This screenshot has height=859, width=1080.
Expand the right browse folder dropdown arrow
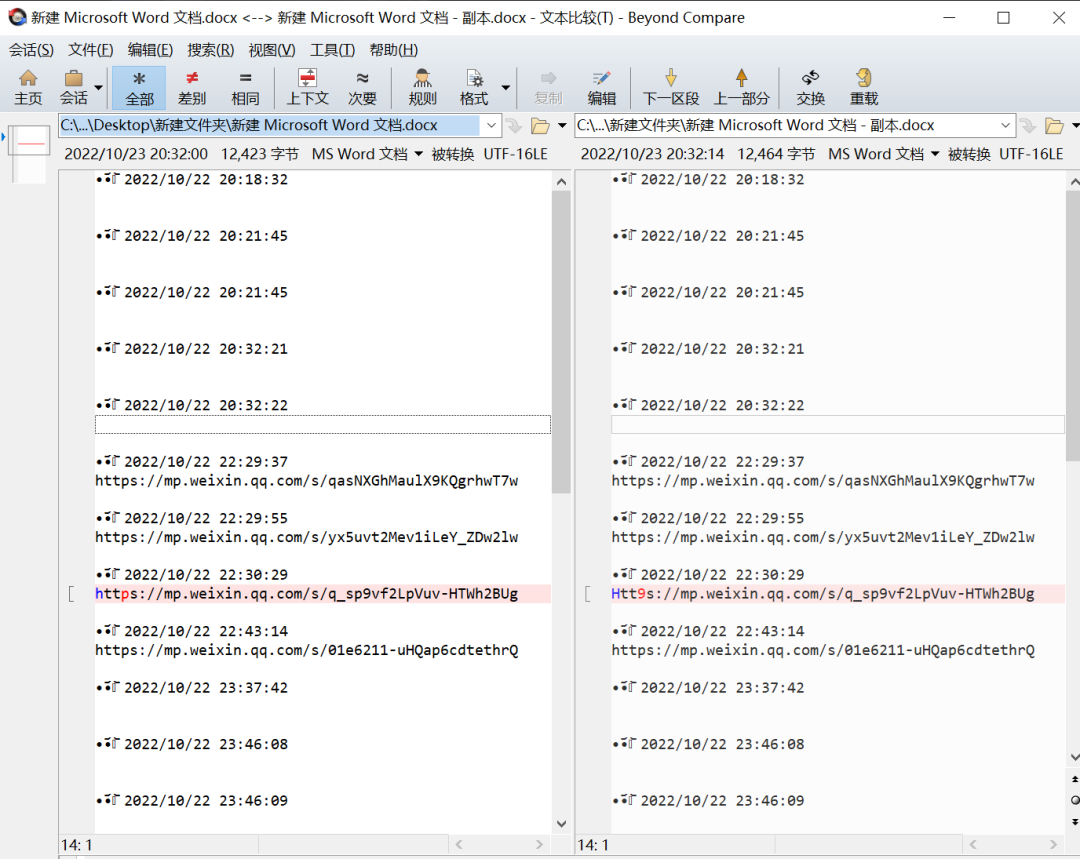pos(1075,125)
